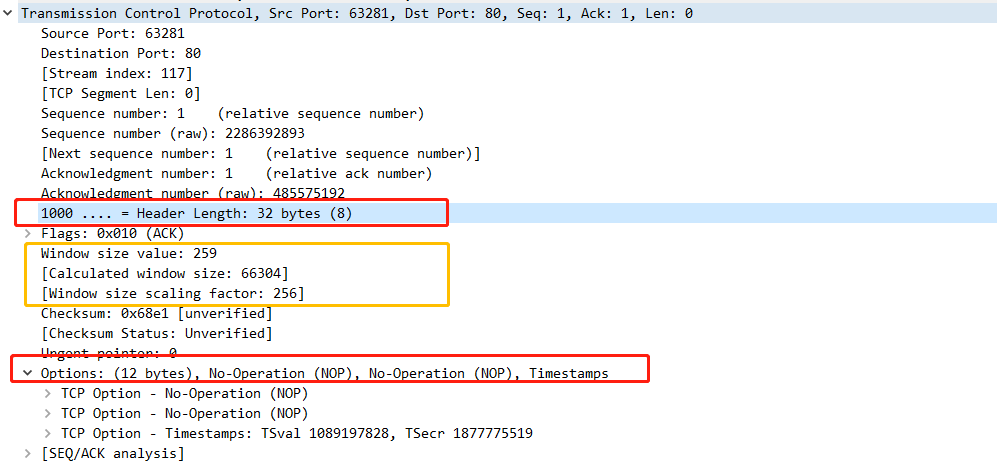Screen dimensions: 997x464
Task: Select the Options (12 bytes) row text
Action: [325, 373]
